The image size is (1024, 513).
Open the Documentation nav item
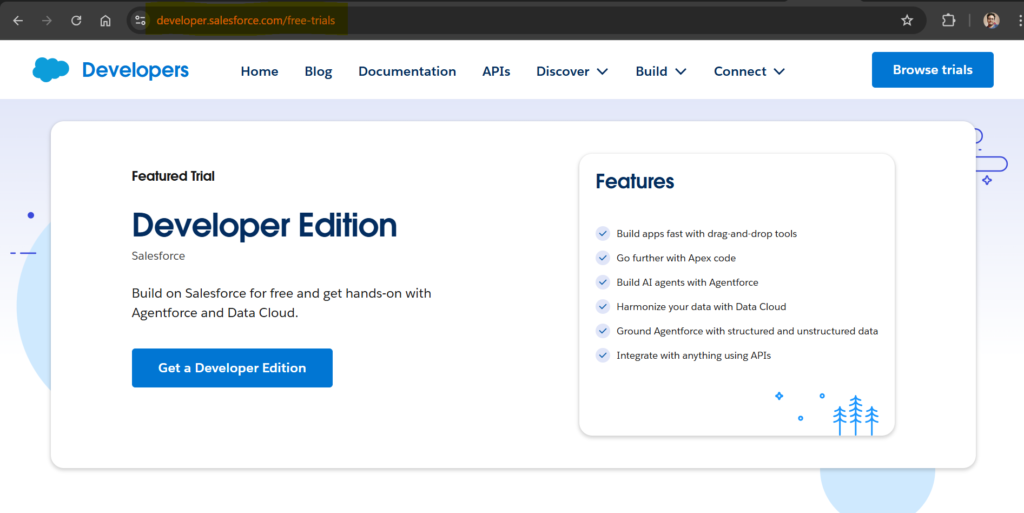[407, 71]
